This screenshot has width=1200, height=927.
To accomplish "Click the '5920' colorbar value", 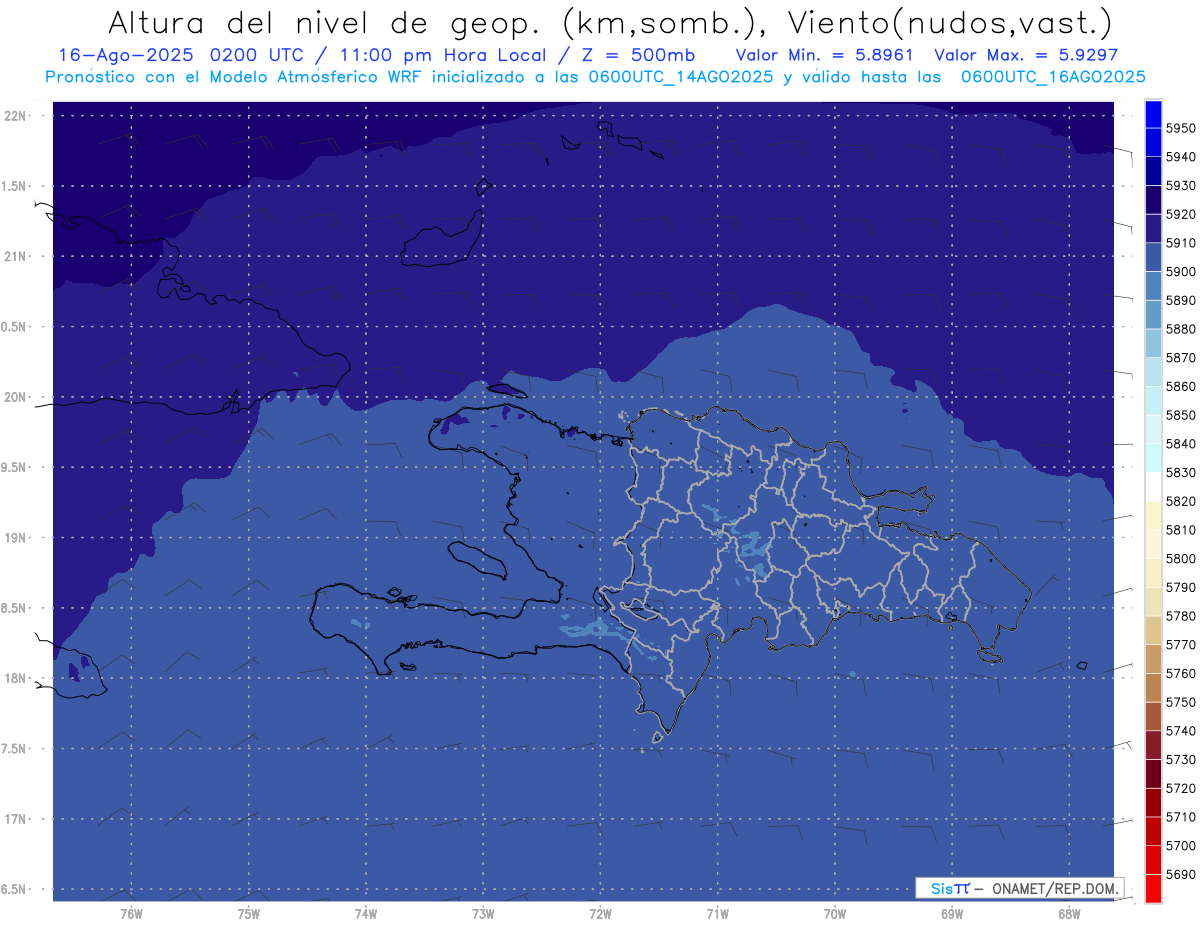I will click(1180, 214).
